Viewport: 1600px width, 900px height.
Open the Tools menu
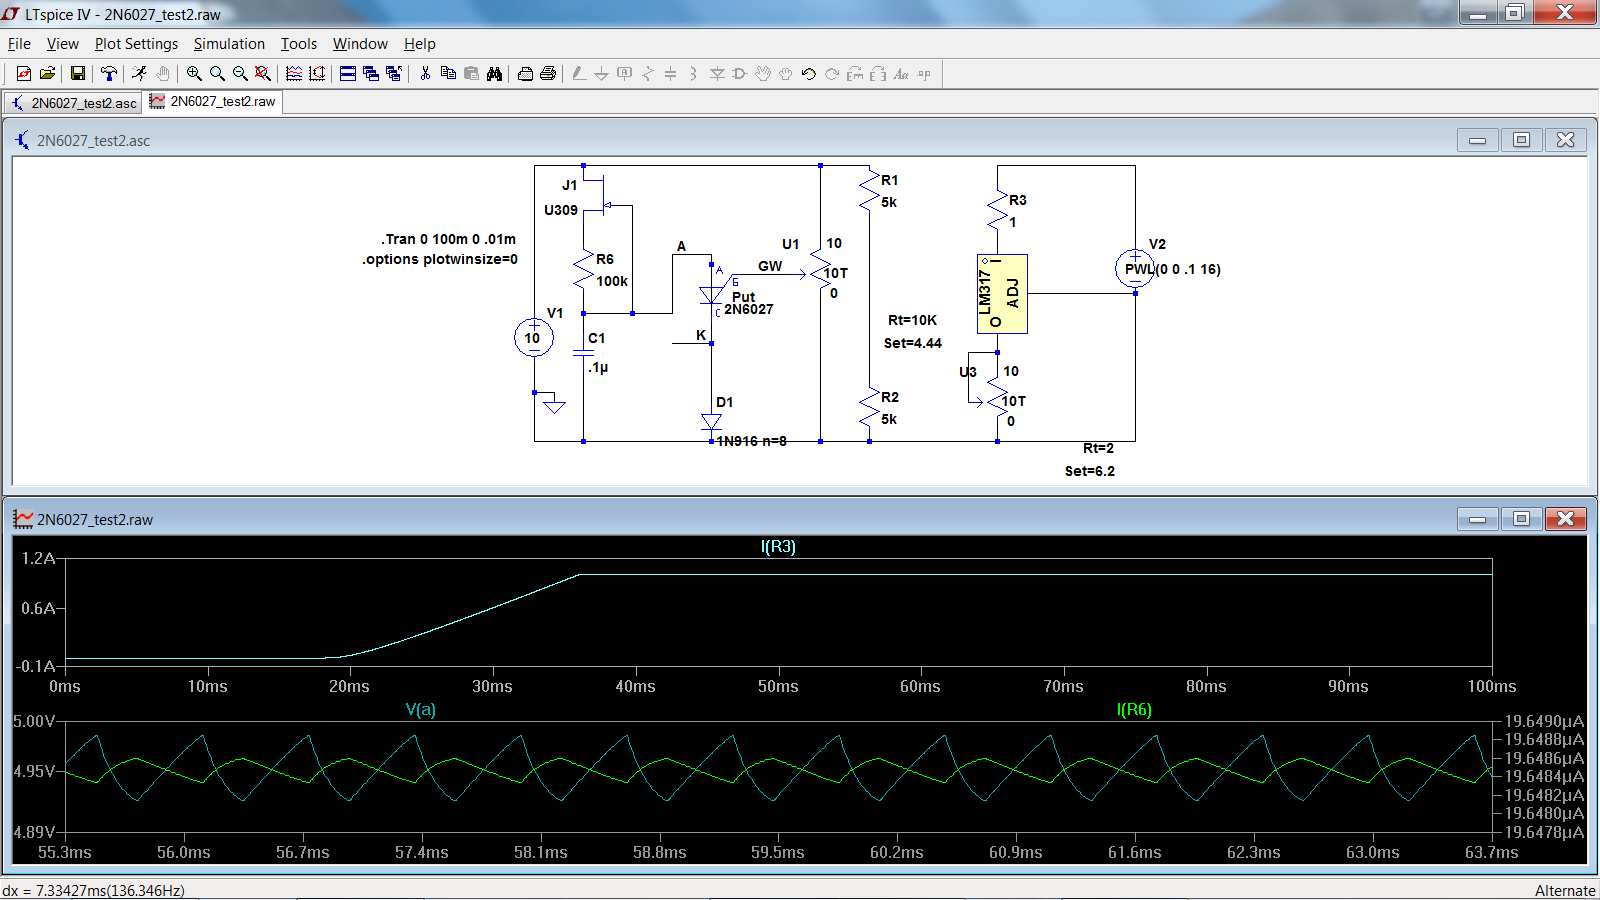[298, 44]
